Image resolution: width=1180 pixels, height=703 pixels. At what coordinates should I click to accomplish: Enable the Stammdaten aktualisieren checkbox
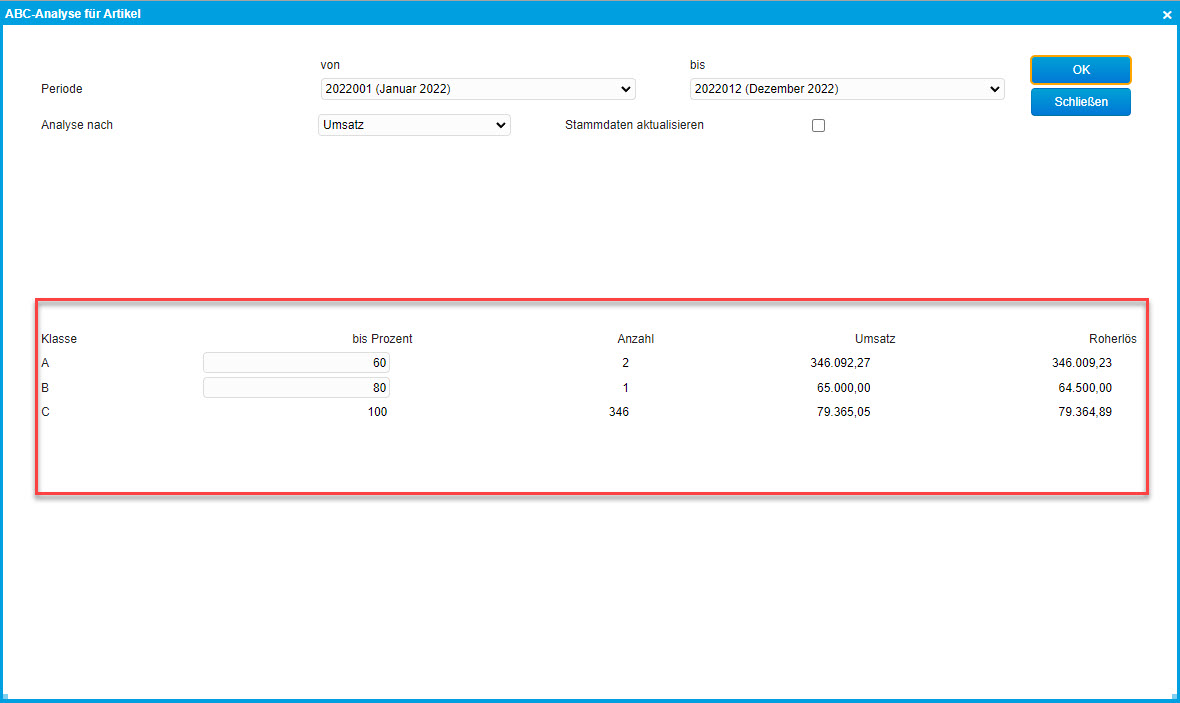point(818,126)
